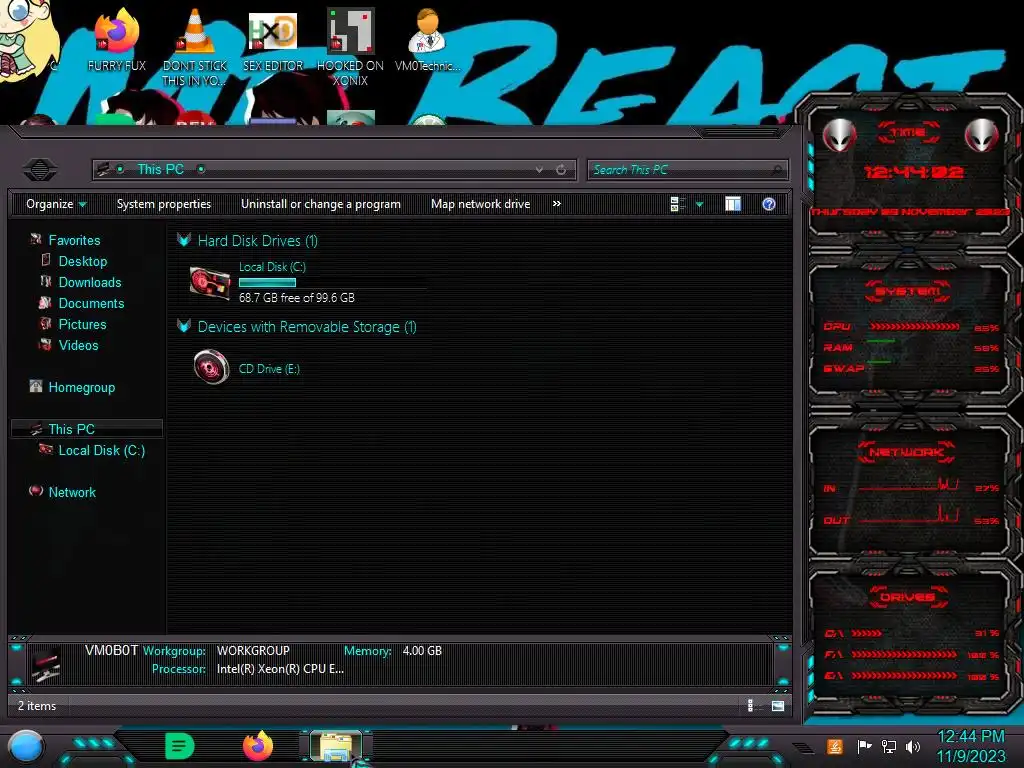Open the Action Center flag icon
The width and height of the screenshot is (1024, 768).
click(x=864, y=746)
